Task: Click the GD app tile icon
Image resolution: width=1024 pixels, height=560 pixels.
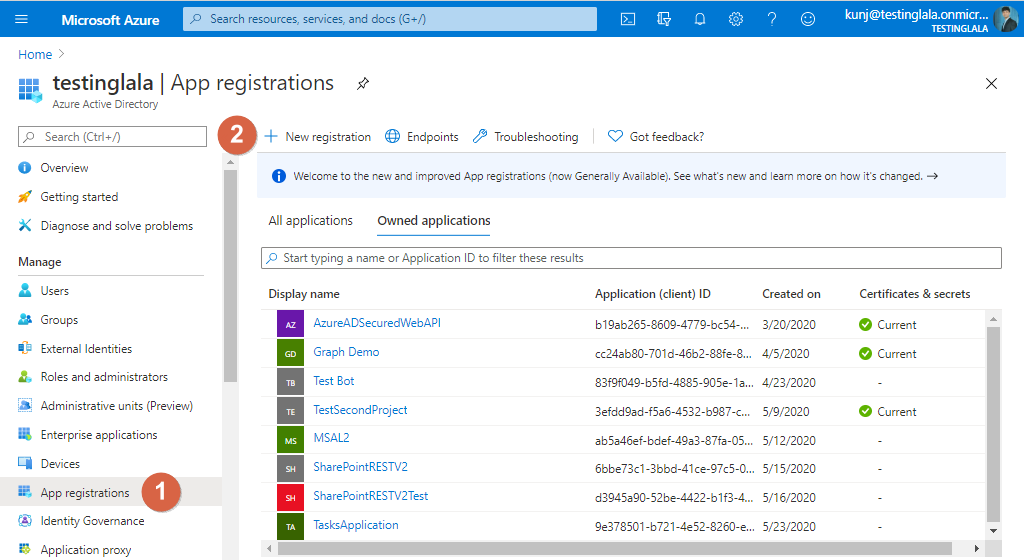Action: (x=291, y=353)
